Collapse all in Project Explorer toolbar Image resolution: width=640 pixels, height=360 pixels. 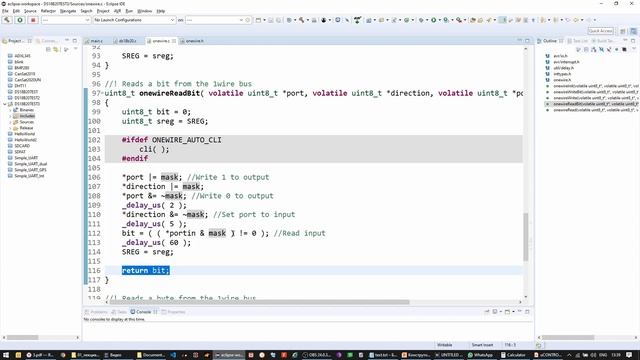click(48, 49)
